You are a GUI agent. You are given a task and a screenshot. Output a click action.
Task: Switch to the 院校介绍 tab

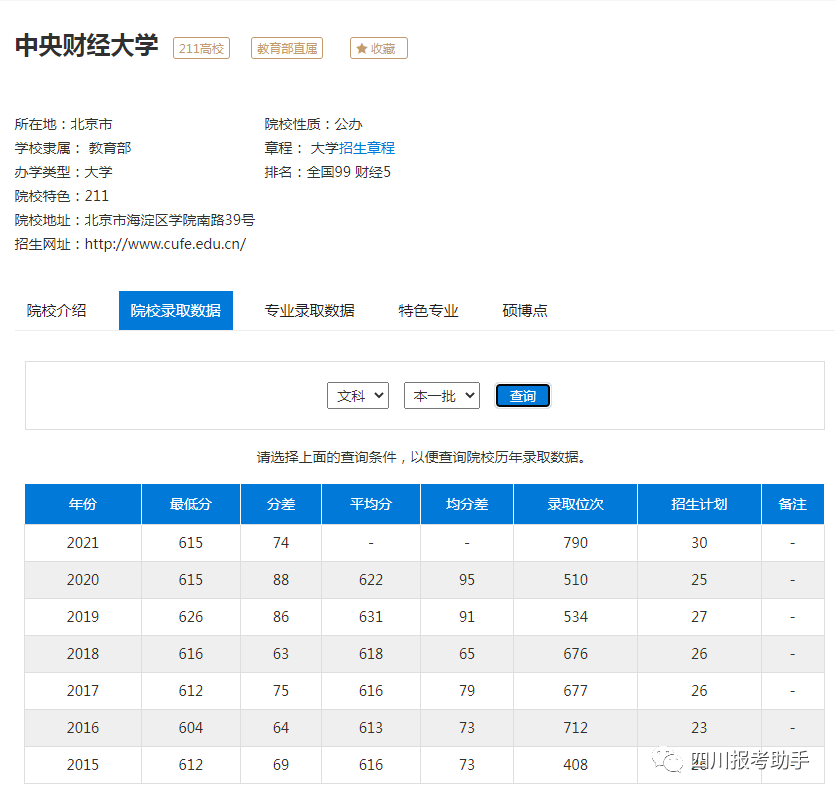(x=57, y=310)
